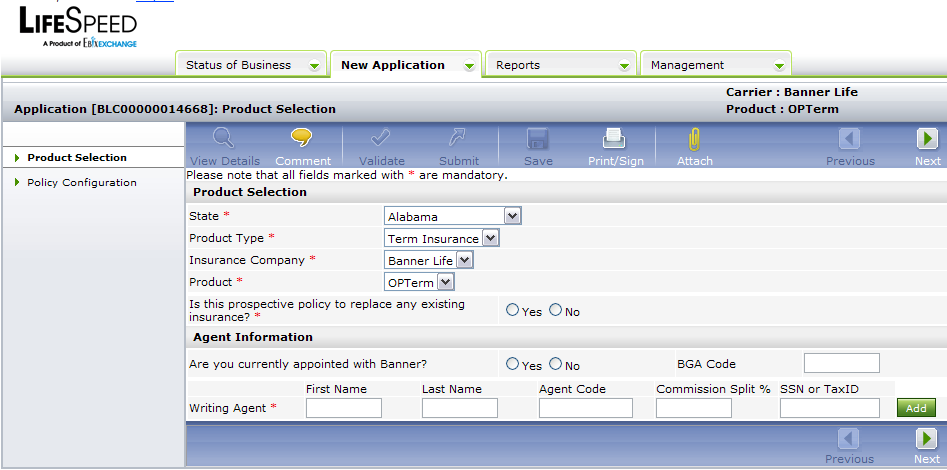Click the Validate checkmark icon
Screen dimensions: 947x470
[x=380, y=140]
